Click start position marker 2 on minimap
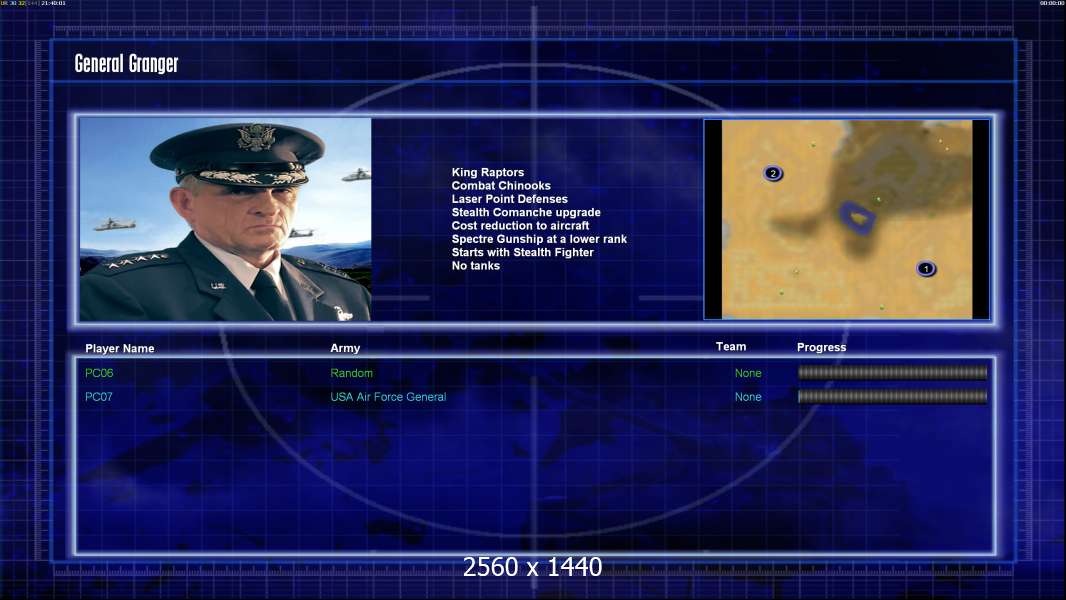The width and height of the screenshot is (1066, 600). click(773, 173)
